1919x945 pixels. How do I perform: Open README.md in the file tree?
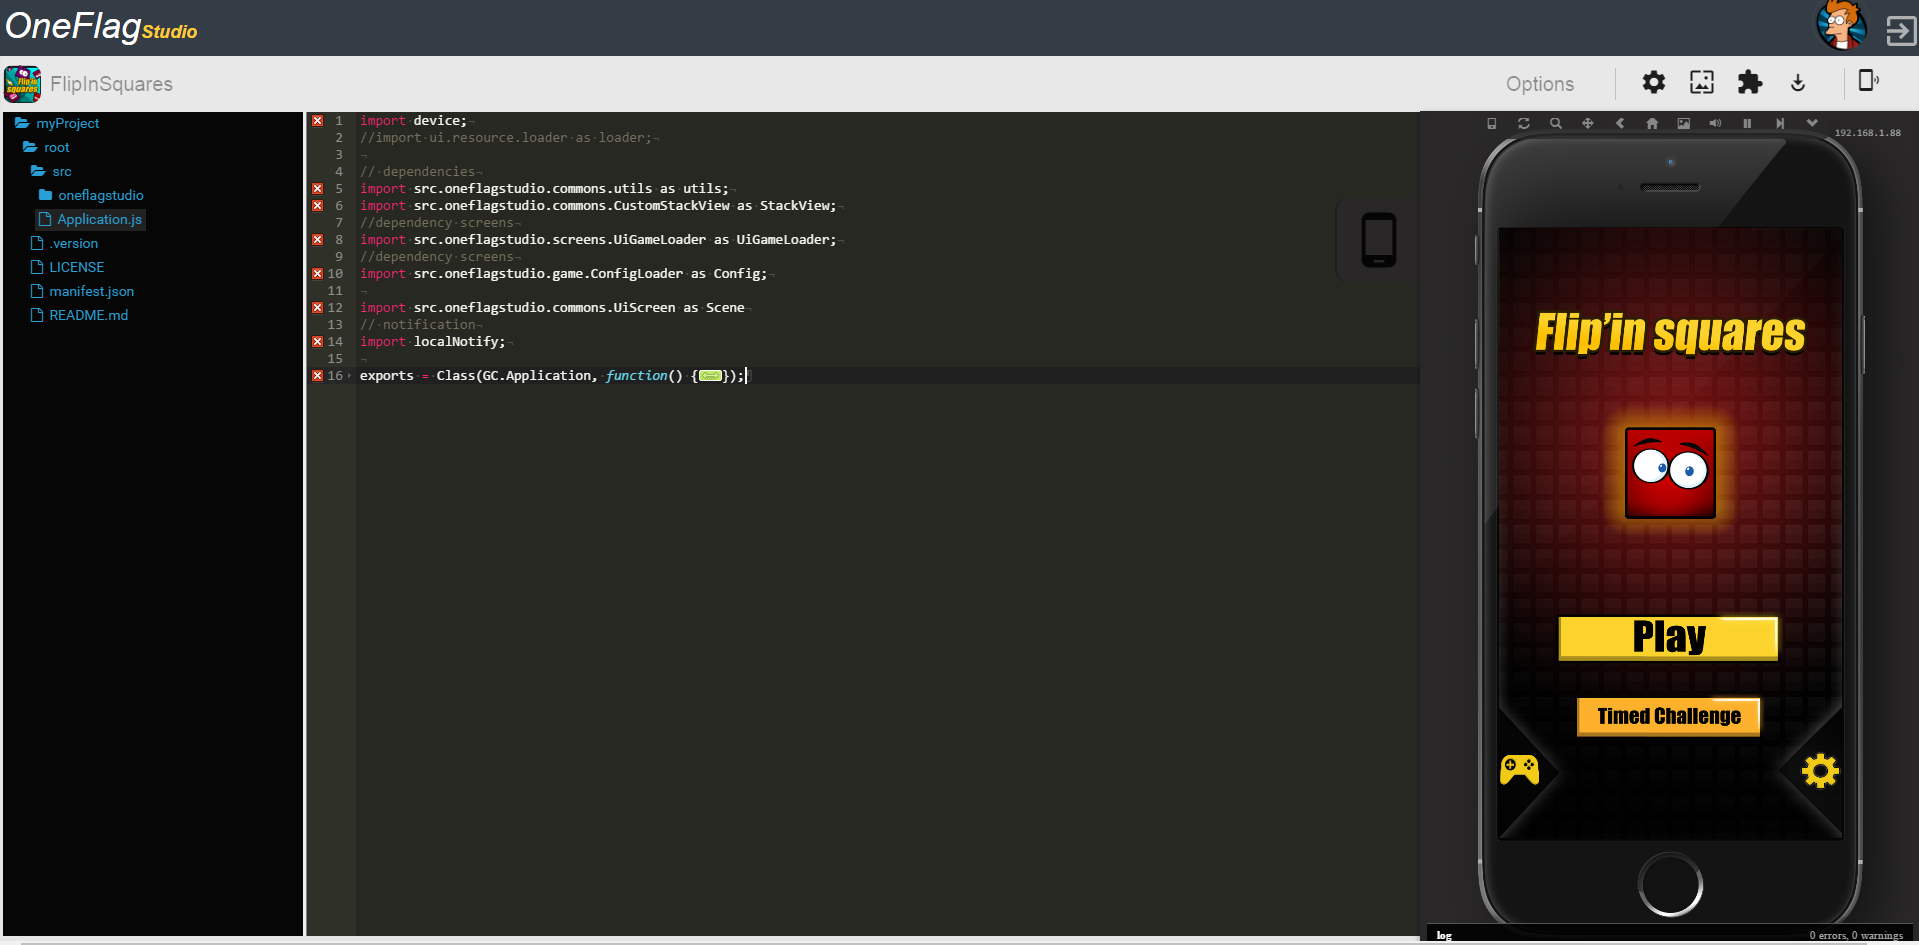click(x=88, y=315)
